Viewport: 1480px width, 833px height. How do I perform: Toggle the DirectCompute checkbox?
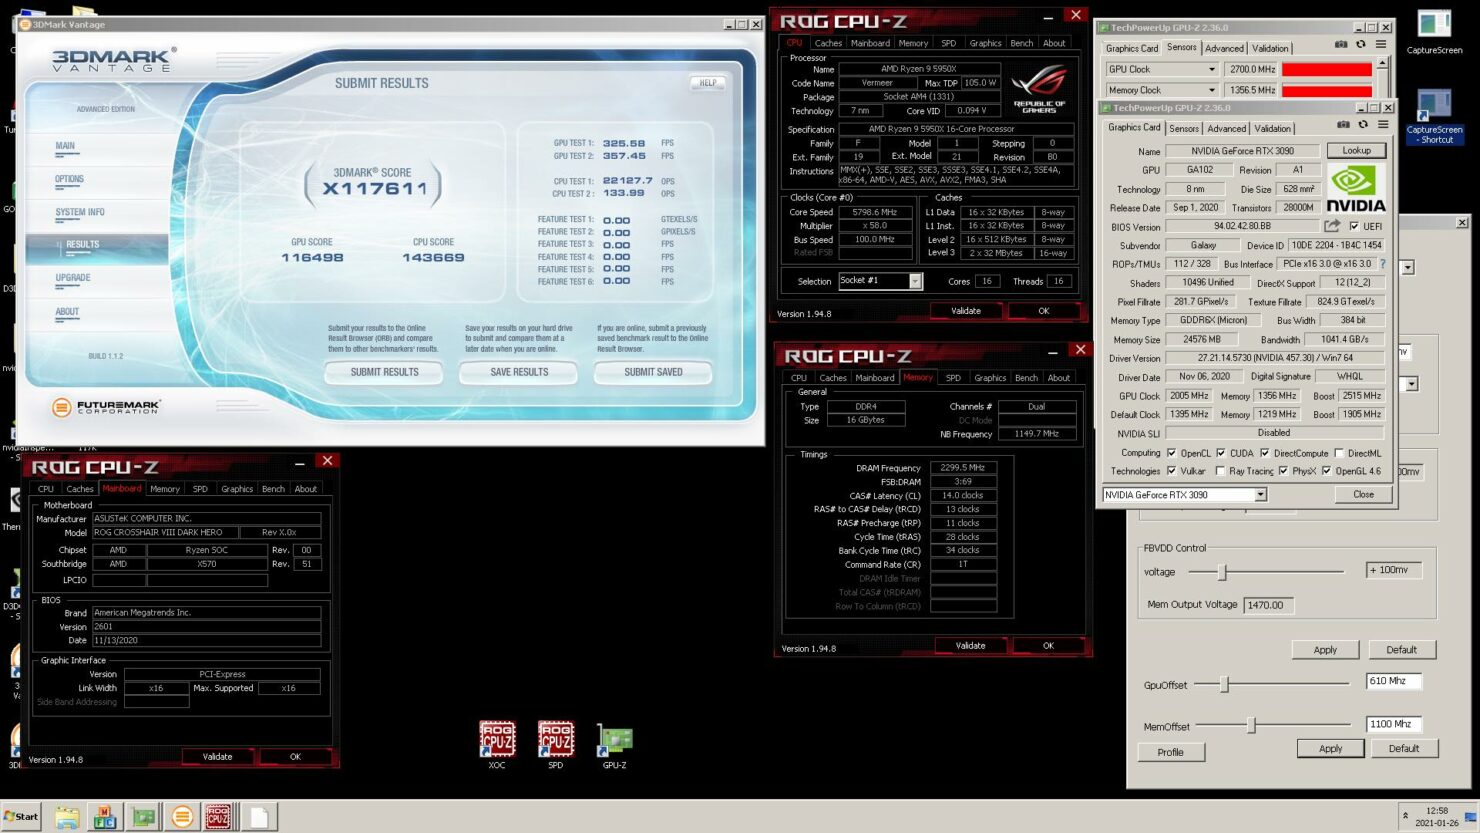(x=1264, y=453)
